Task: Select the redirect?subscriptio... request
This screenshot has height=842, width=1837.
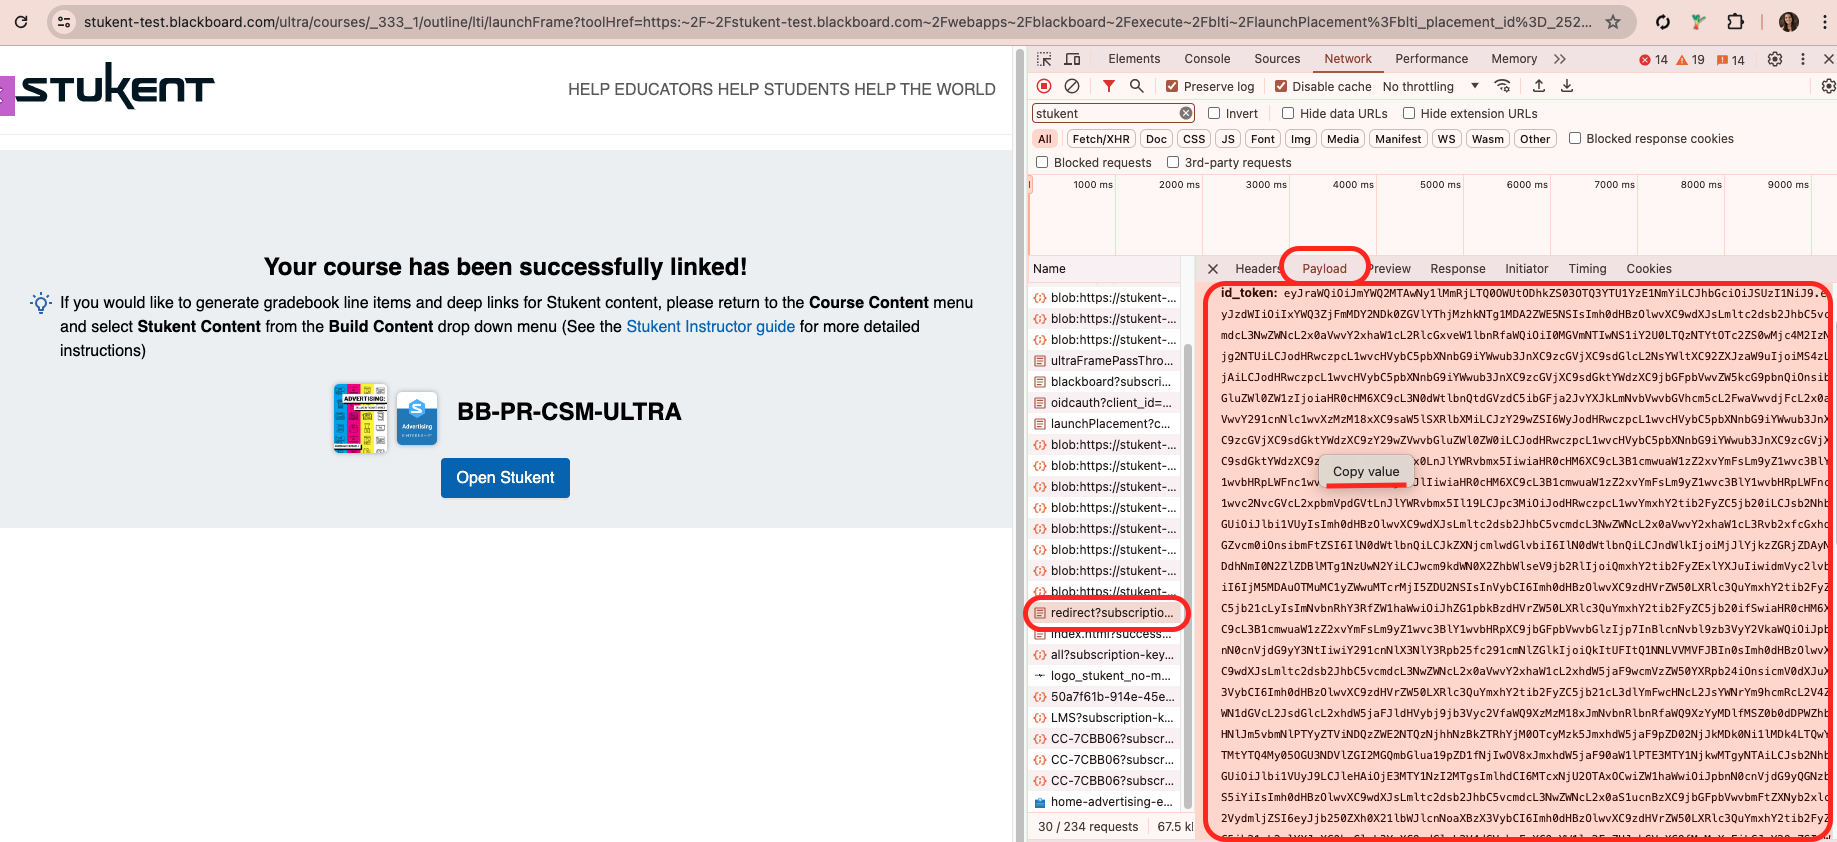Action: point(1106,613)
